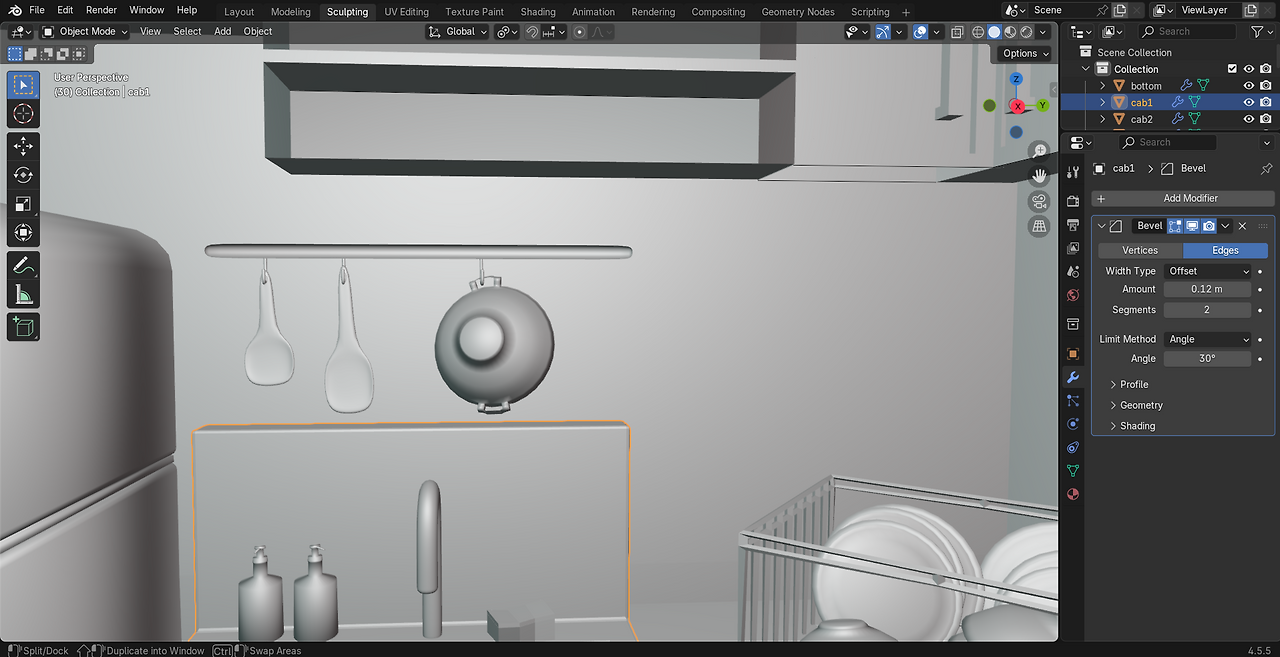Open the Object properties tab
This screenshot has width=1280, height=657.
[x=1073, y=353]
